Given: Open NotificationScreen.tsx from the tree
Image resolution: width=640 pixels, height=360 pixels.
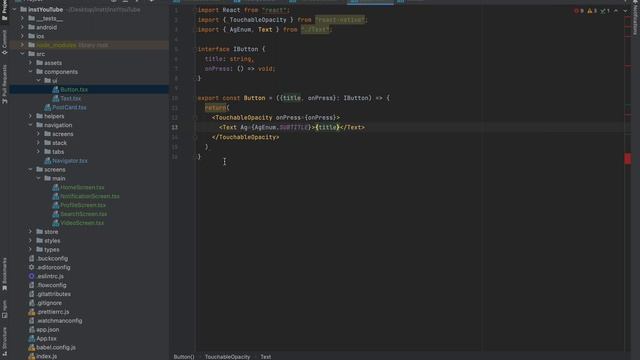Looking at the screenshot, I should (90, 196).
